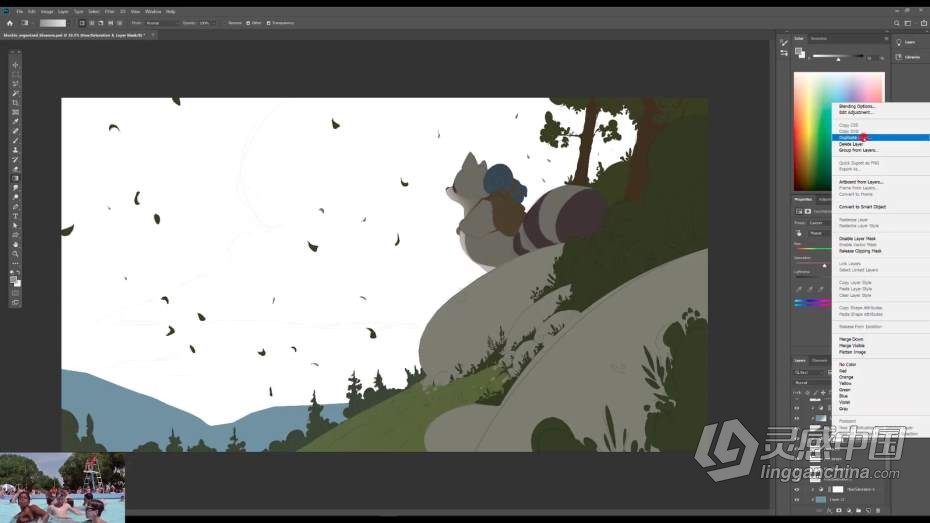Open the gradient picker dropdown arrow
Image resolution: width=930 pixels, height=523 pixels.
coord(69,23)
